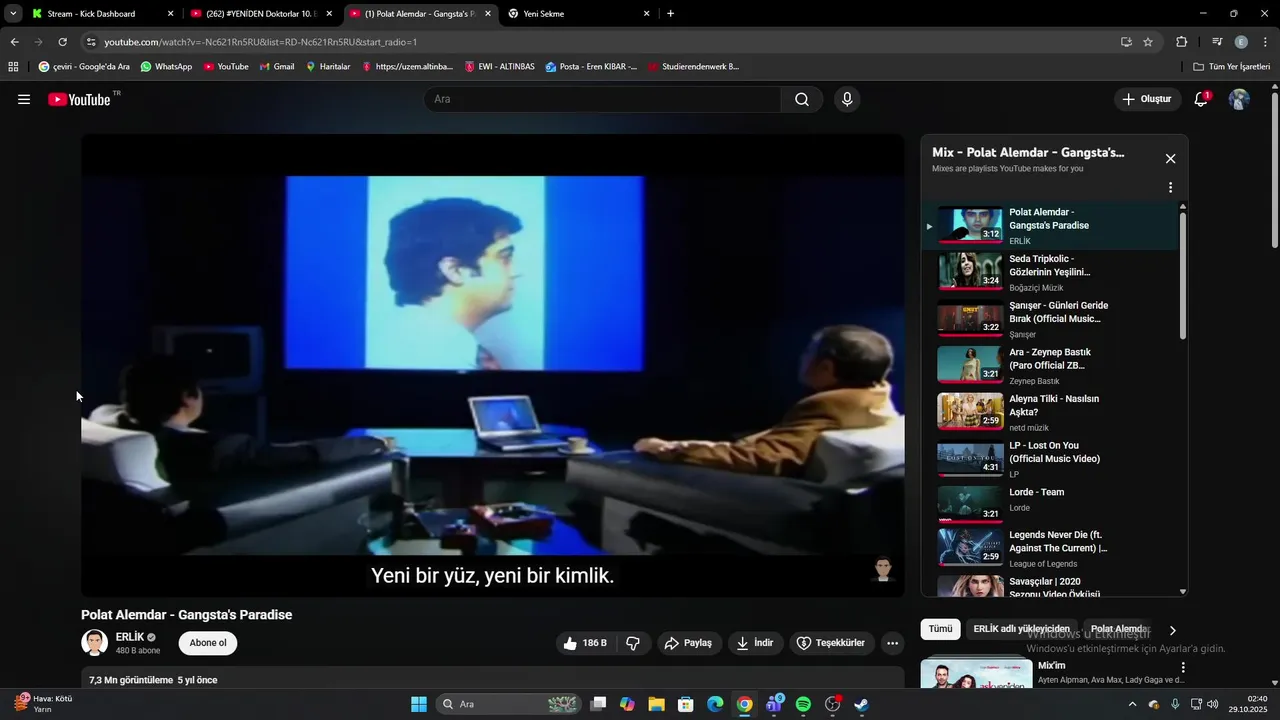Go back in browser history
This screenshot has width=1280, height=720.
pyautogui.click(x=14, y=42)
